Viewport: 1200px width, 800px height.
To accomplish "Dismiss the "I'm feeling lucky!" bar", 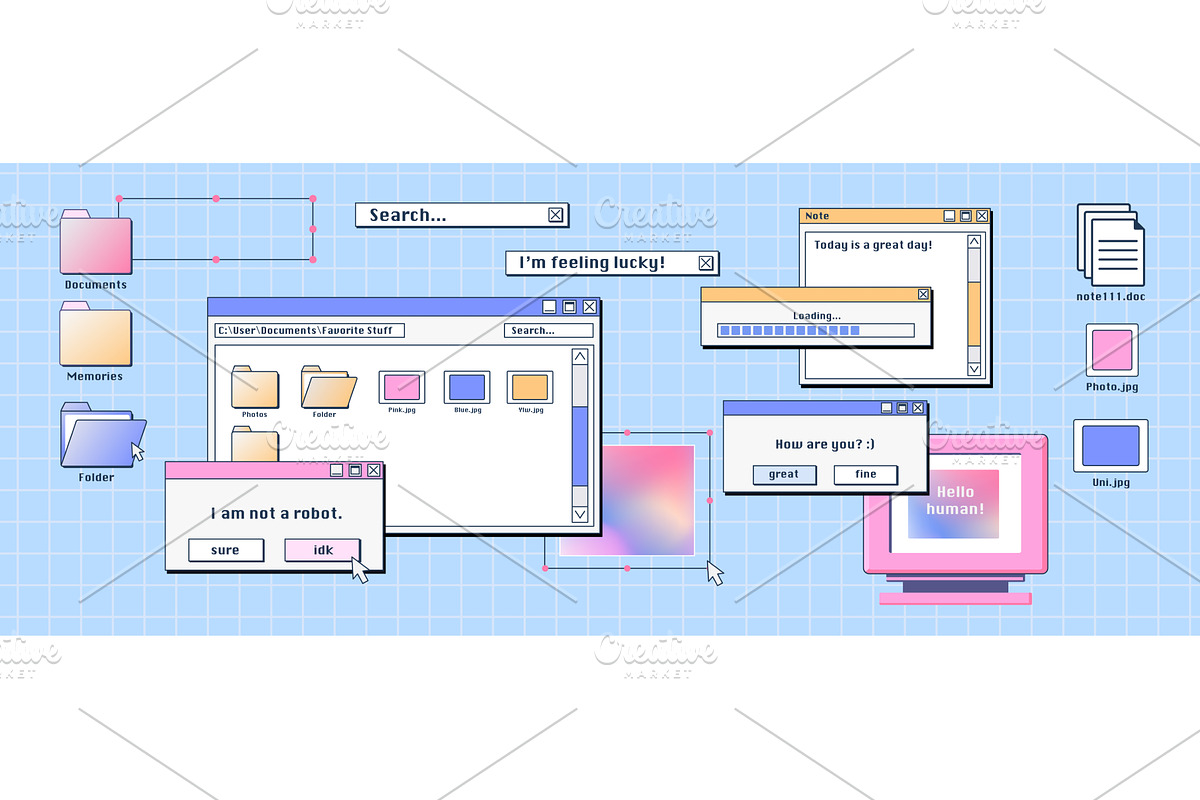I will coord(706,263).
